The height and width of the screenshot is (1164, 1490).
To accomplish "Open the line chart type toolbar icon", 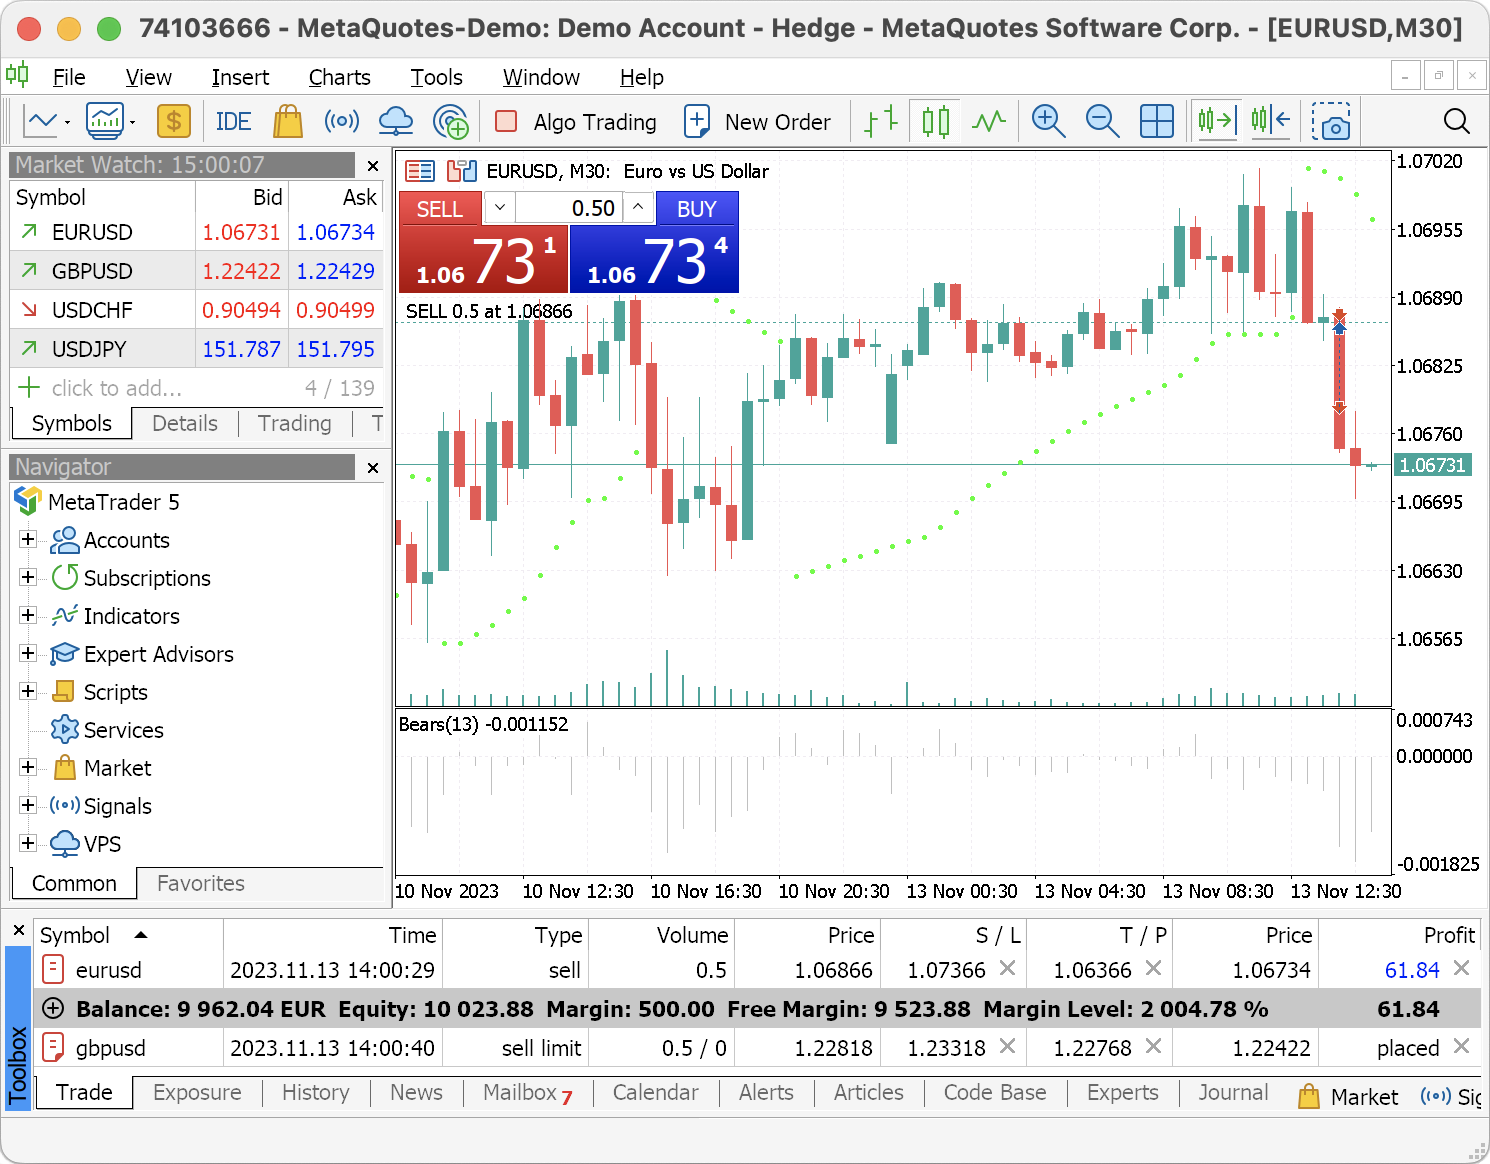I will coord(41,122).
